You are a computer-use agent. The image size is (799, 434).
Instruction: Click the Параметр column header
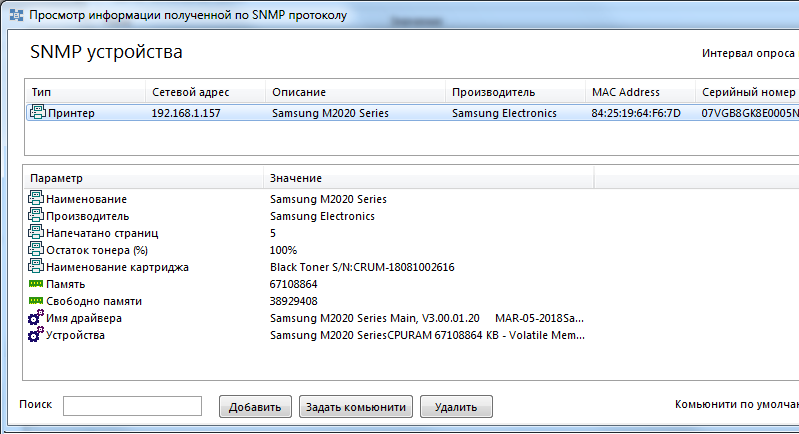[143, 178]
